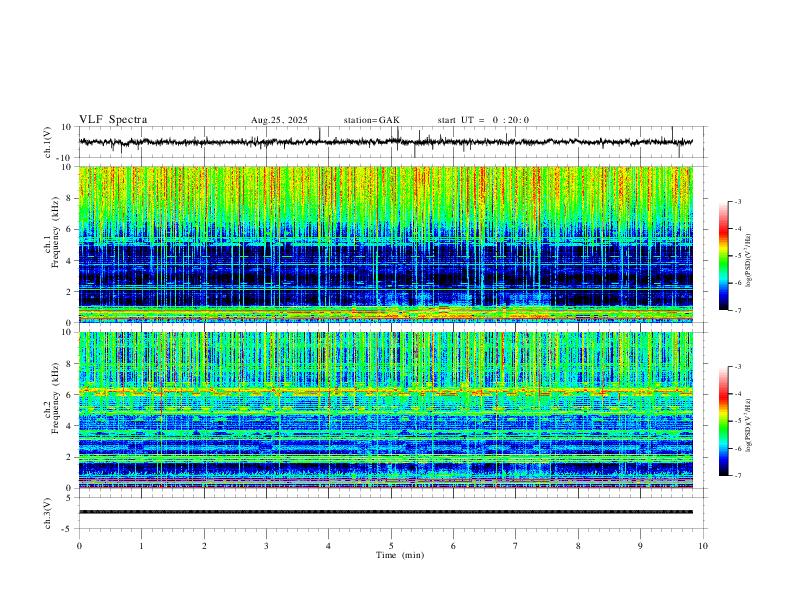The height and width of the screenshot is (612, 792).
Task: Click time axis tick label '3'
Action: pyautogui.click(x=266, y=546)
